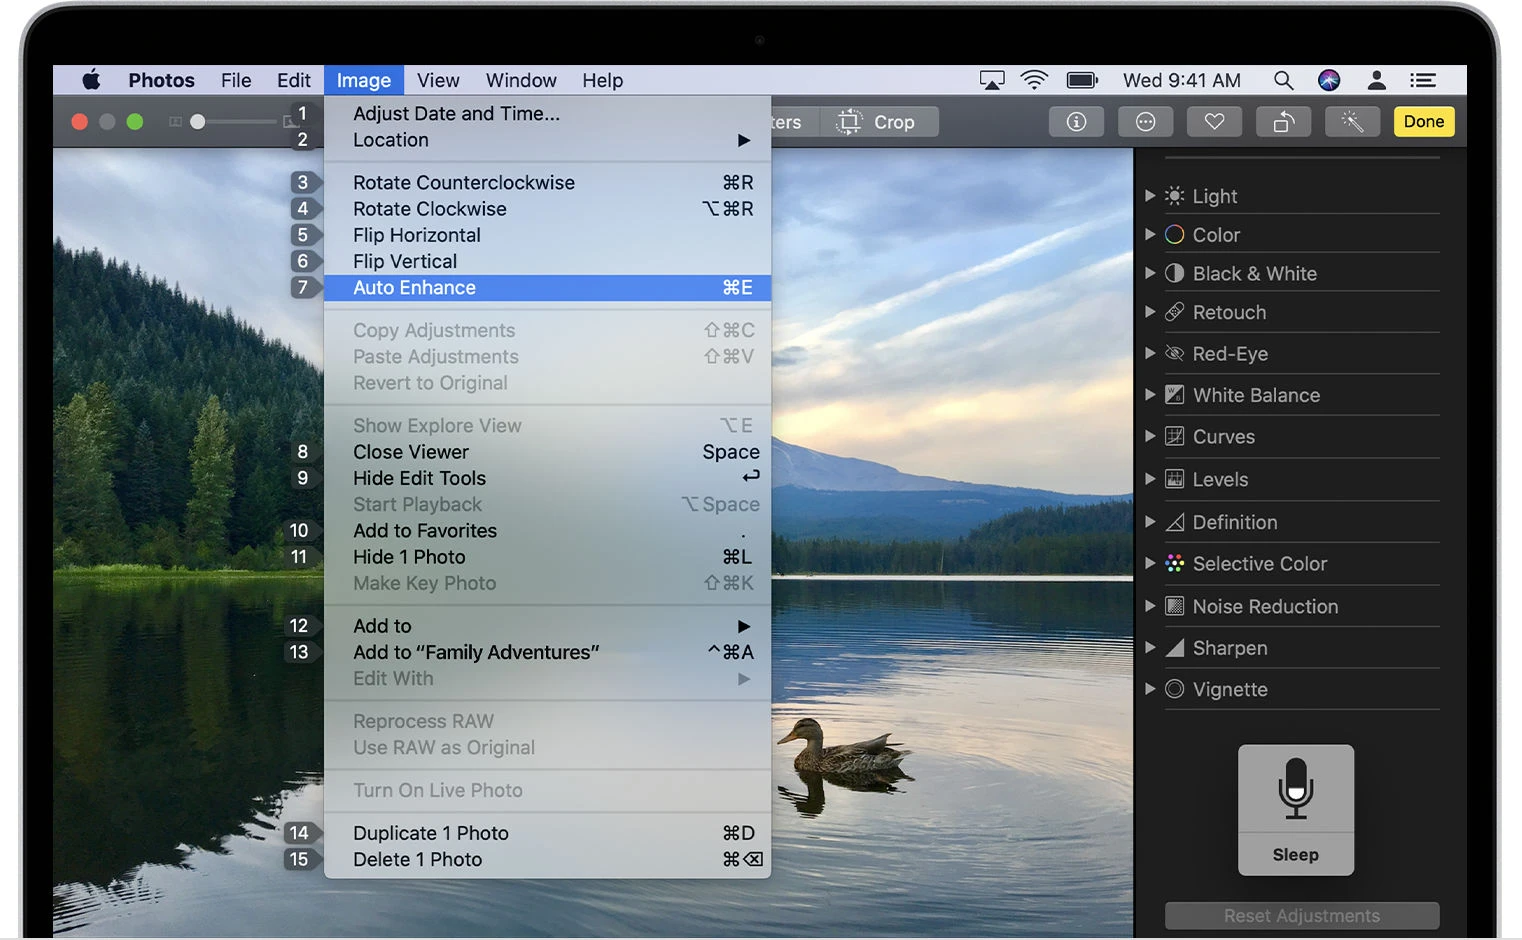Open the Apple menu
This screenshot has width=1522, height=940.
coord(91,80)
